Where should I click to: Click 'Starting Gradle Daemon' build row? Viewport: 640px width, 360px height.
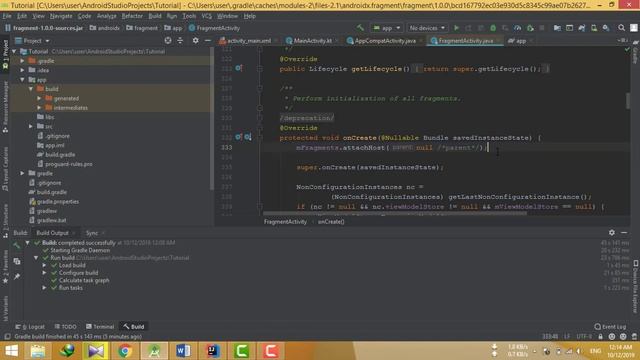tap(80, 250)
